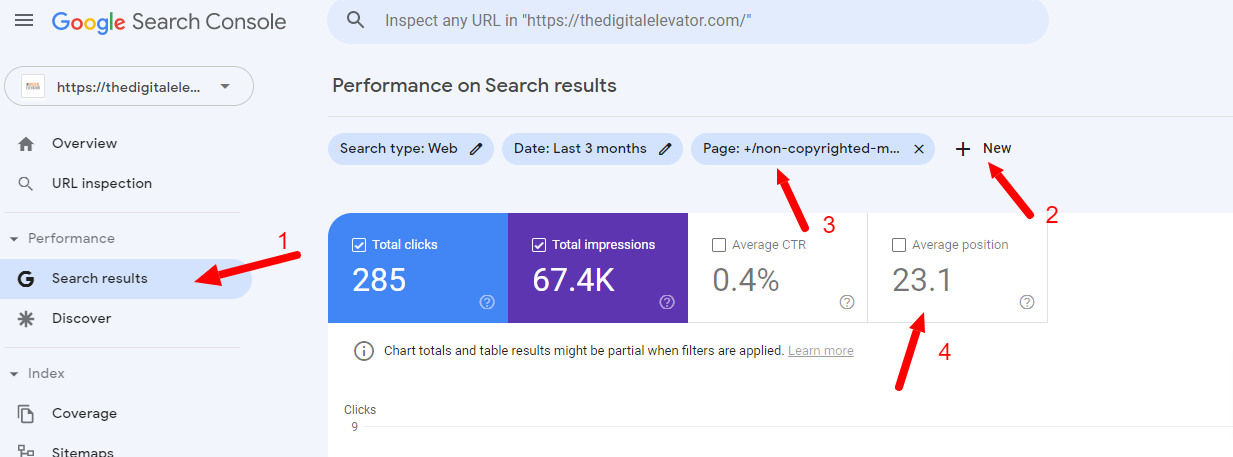The height and width of the screenshot is (457, 1233).
Task: Click the Discover asterisk icon
Action: pyautogui.click(x=26, y=318)
